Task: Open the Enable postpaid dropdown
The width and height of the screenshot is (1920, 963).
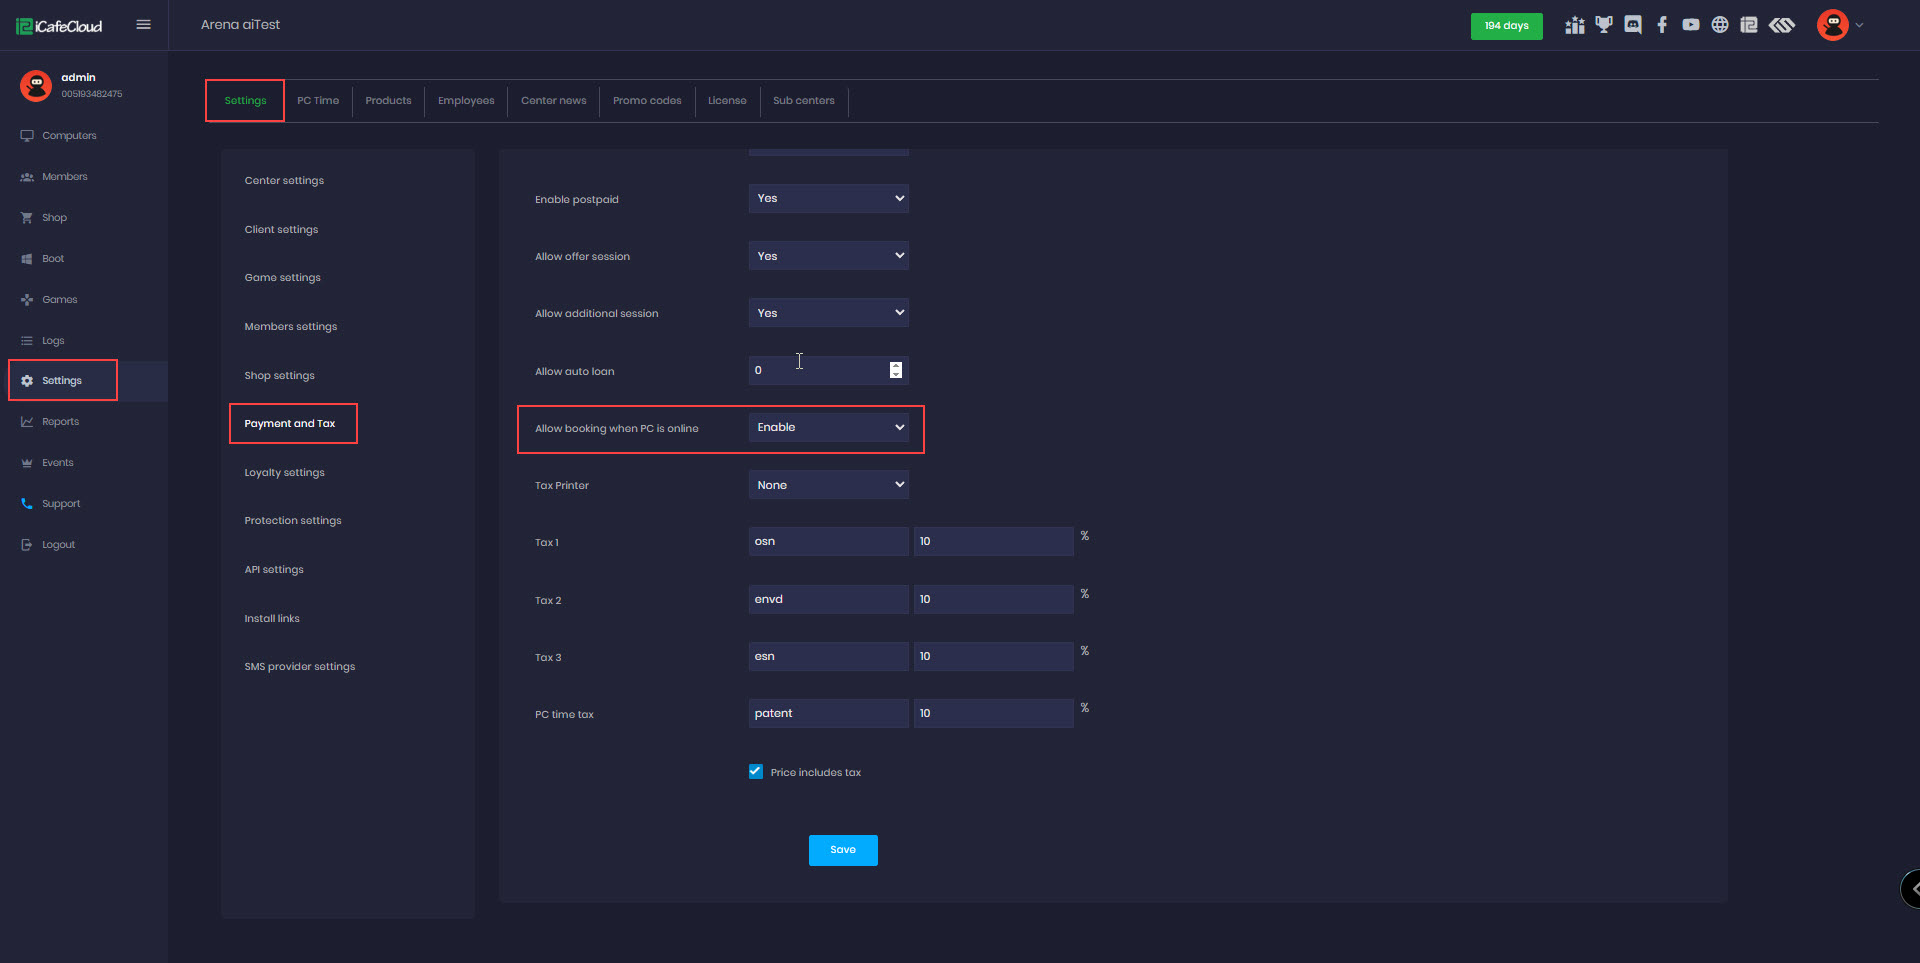Action: tap(828, 198)
